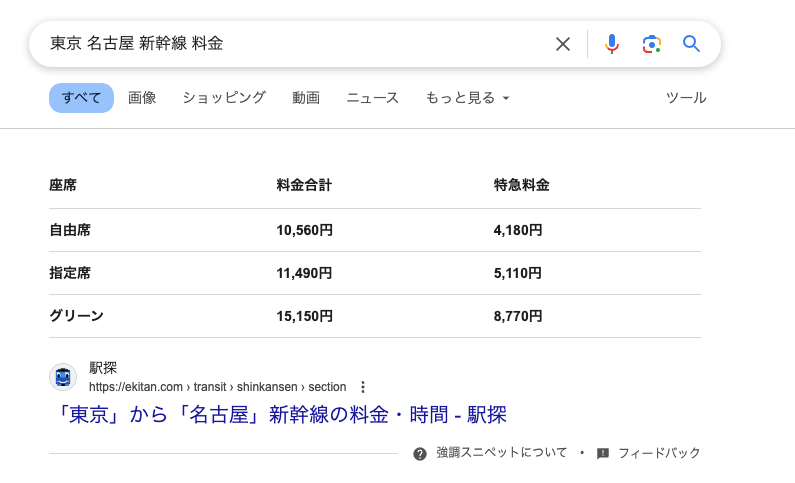The height and width of the screenshot is (483, 795).
Task: Click the 4,180円 express fare cell
Action: point(518,230)
